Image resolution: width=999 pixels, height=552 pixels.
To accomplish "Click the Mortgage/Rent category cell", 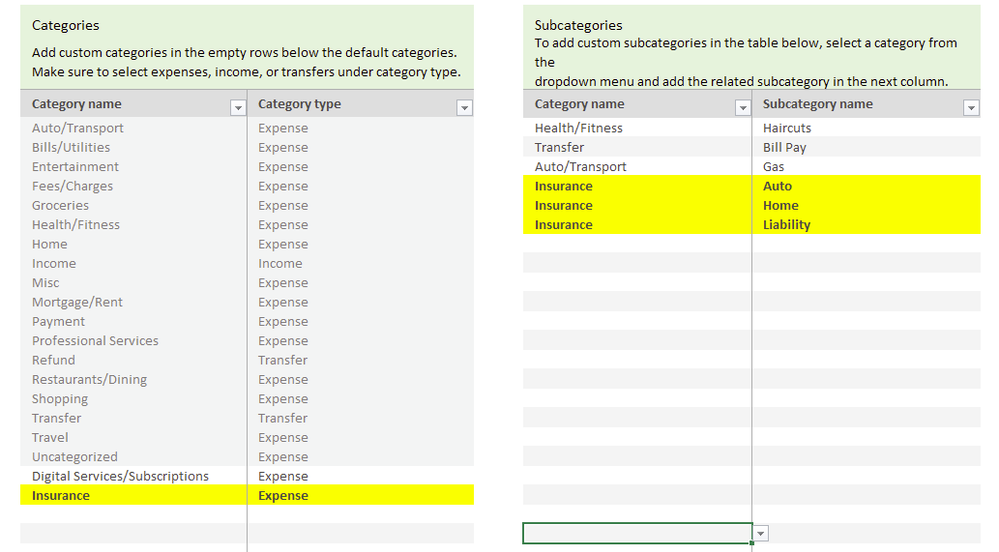I will click(133, 302).
